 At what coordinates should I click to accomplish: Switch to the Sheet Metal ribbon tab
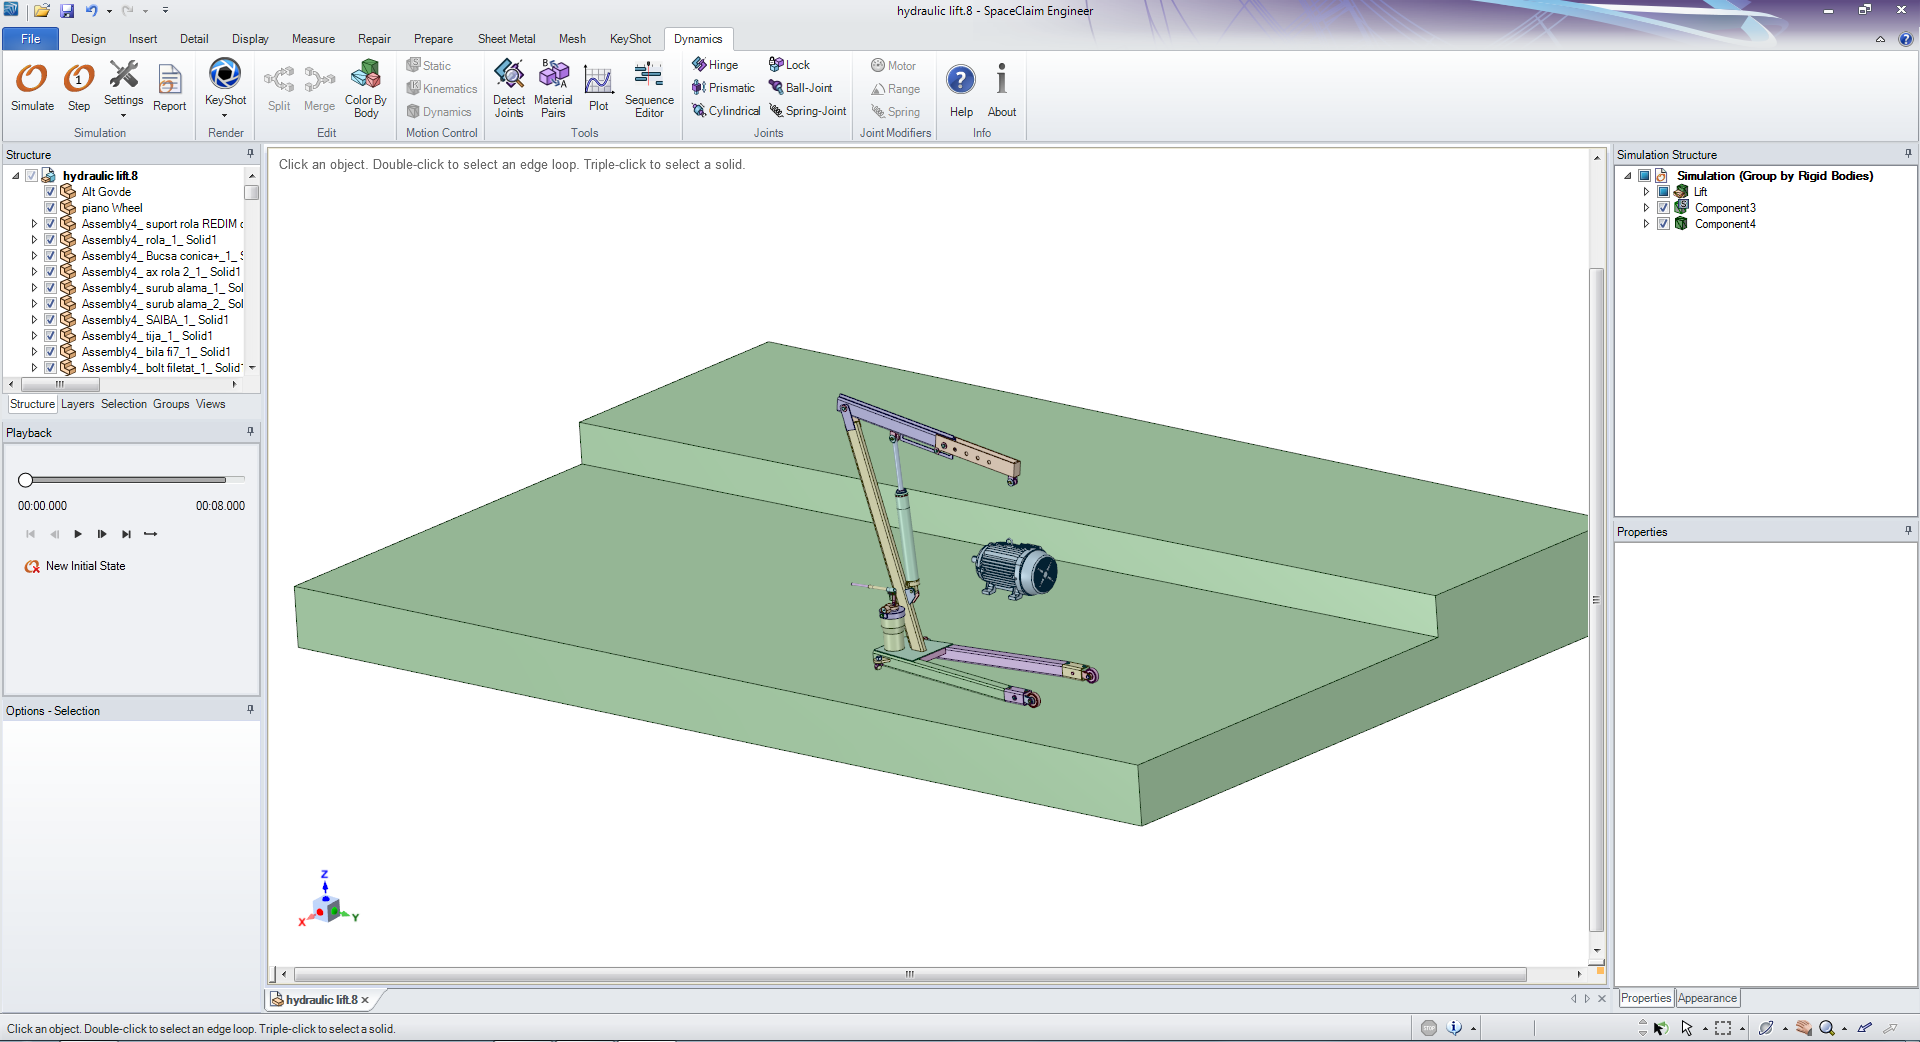click(x=506, y=39)
